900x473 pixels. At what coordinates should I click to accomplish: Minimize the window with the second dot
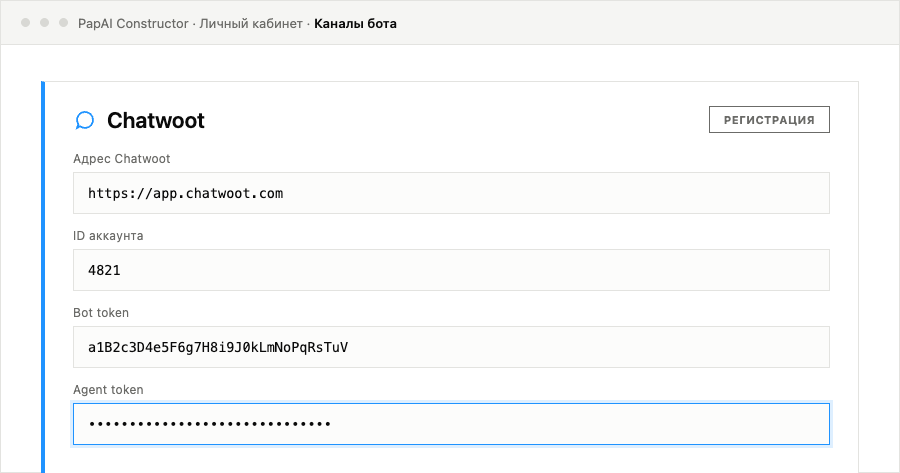44,23
